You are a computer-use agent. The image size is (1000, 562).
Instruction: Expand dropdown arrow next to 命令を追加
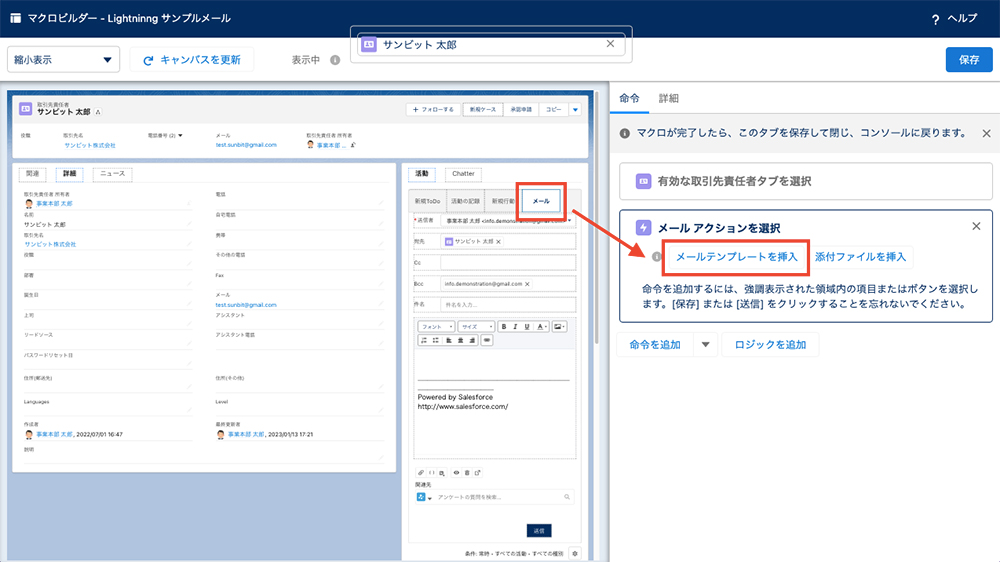(x=705, y=344)
